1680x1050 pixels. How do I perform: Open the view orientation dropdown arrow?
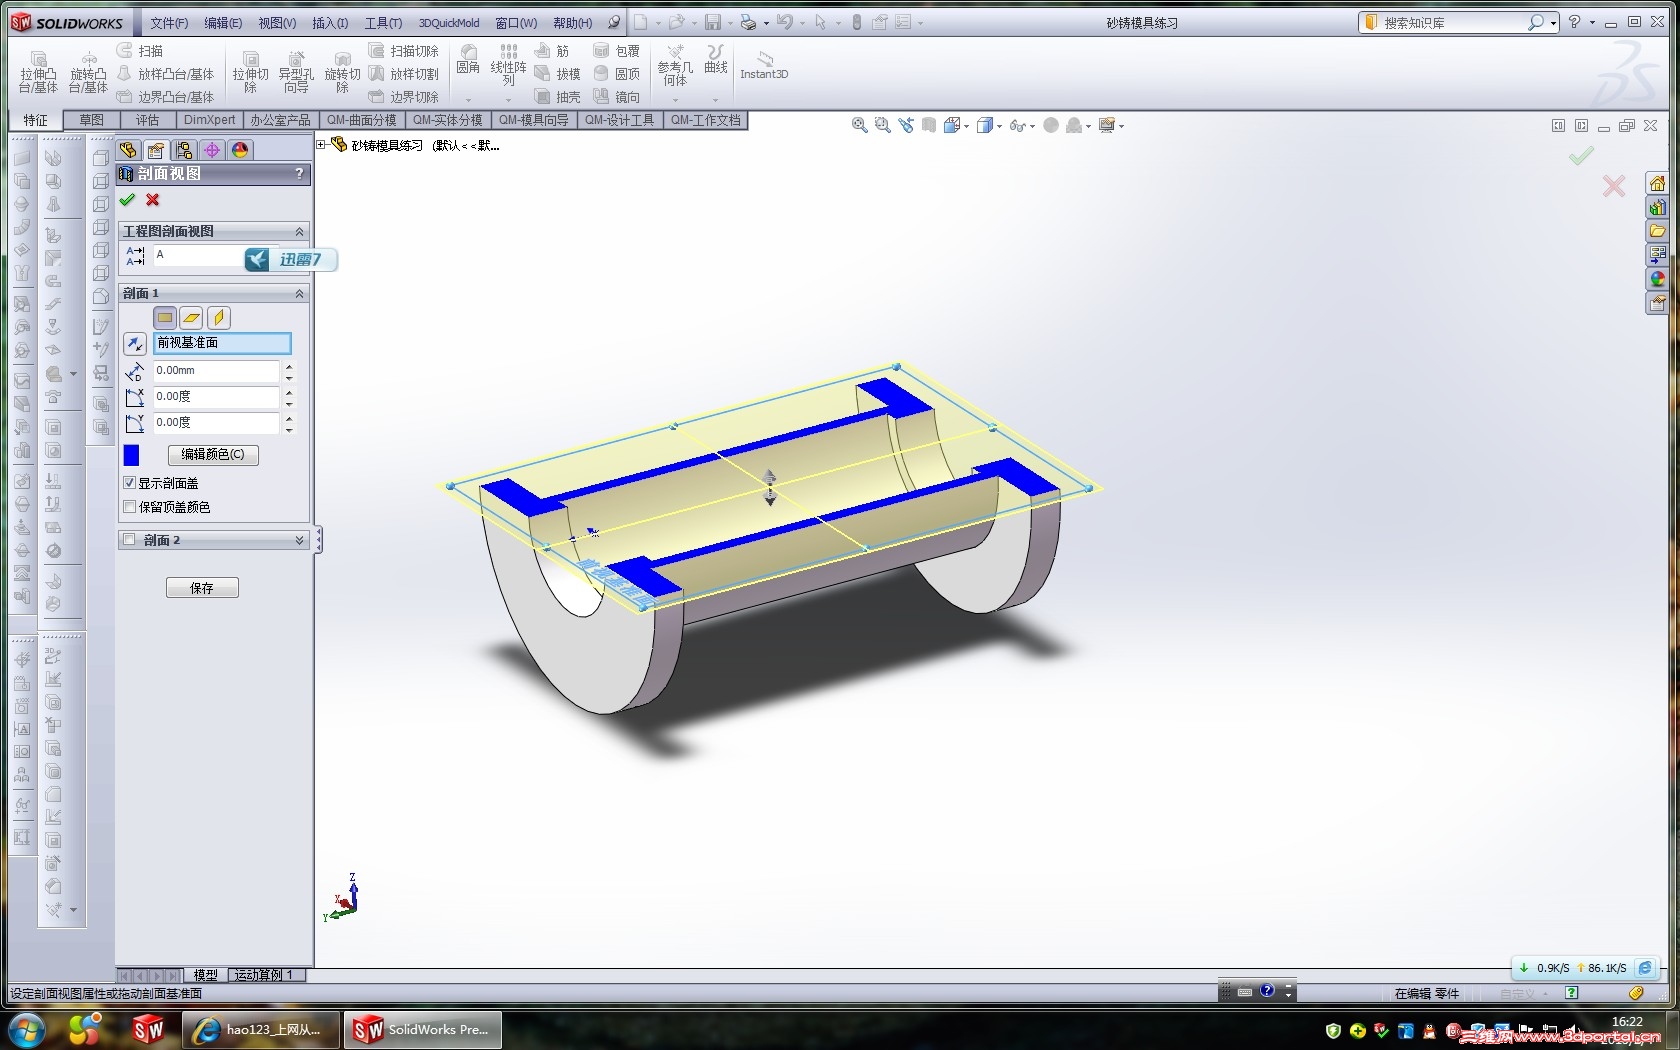pyautogui.click(x=967, y=126)
